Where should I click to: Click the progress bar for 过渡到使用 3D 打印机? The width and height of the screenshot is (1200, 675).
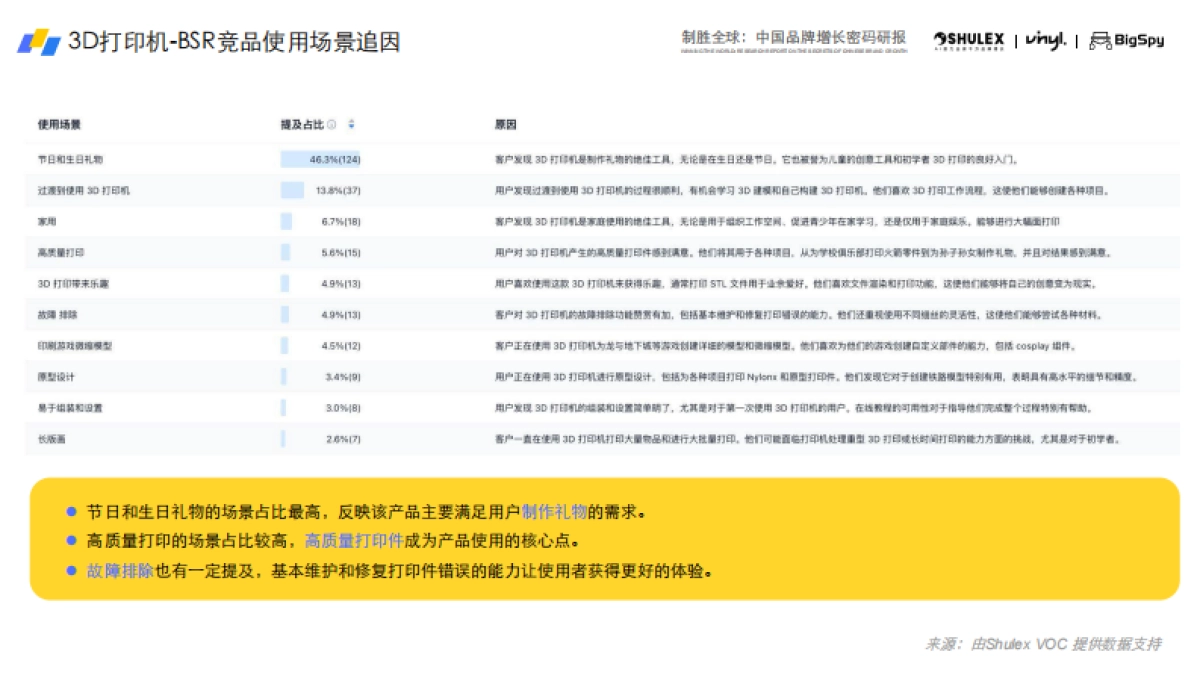click(293, 190)
